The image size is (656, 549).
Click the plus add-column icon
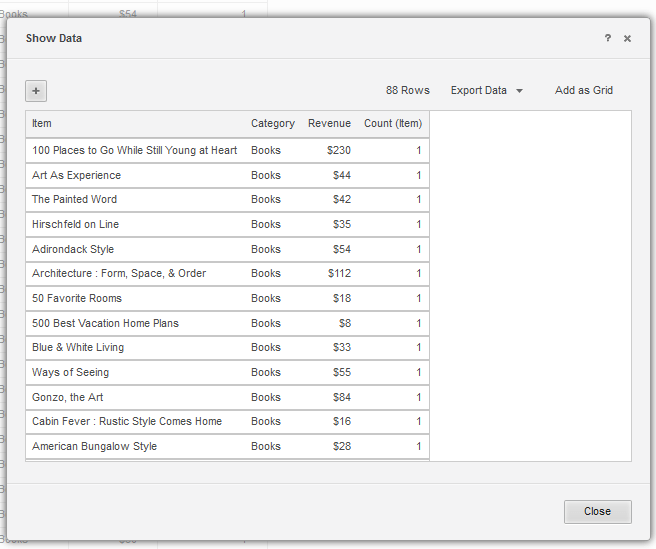click(36, 91)
